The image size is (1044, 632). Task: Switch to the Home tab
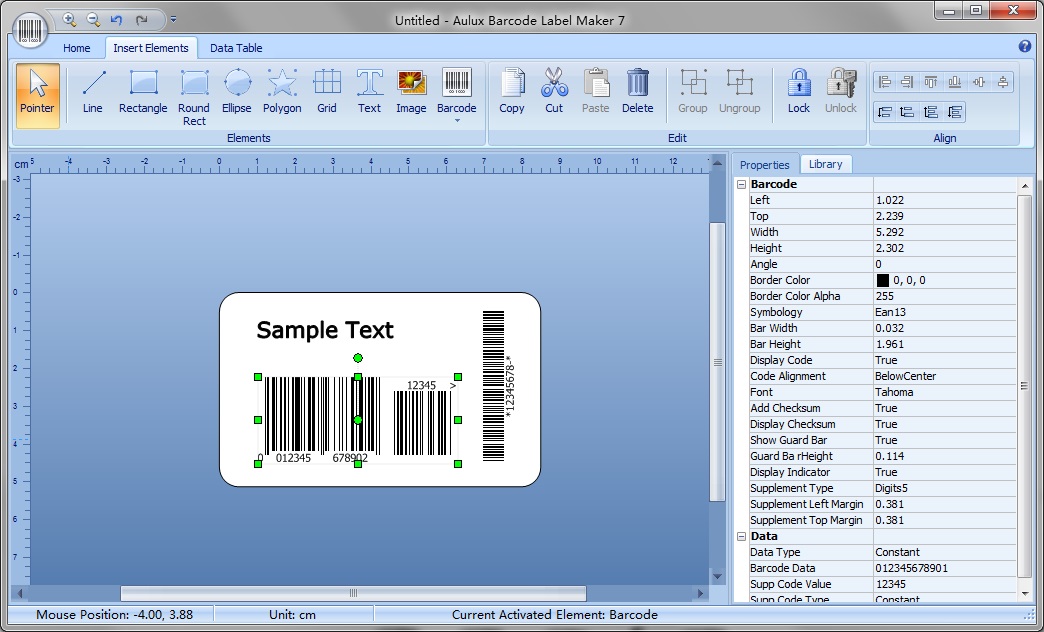click(77, 48)
